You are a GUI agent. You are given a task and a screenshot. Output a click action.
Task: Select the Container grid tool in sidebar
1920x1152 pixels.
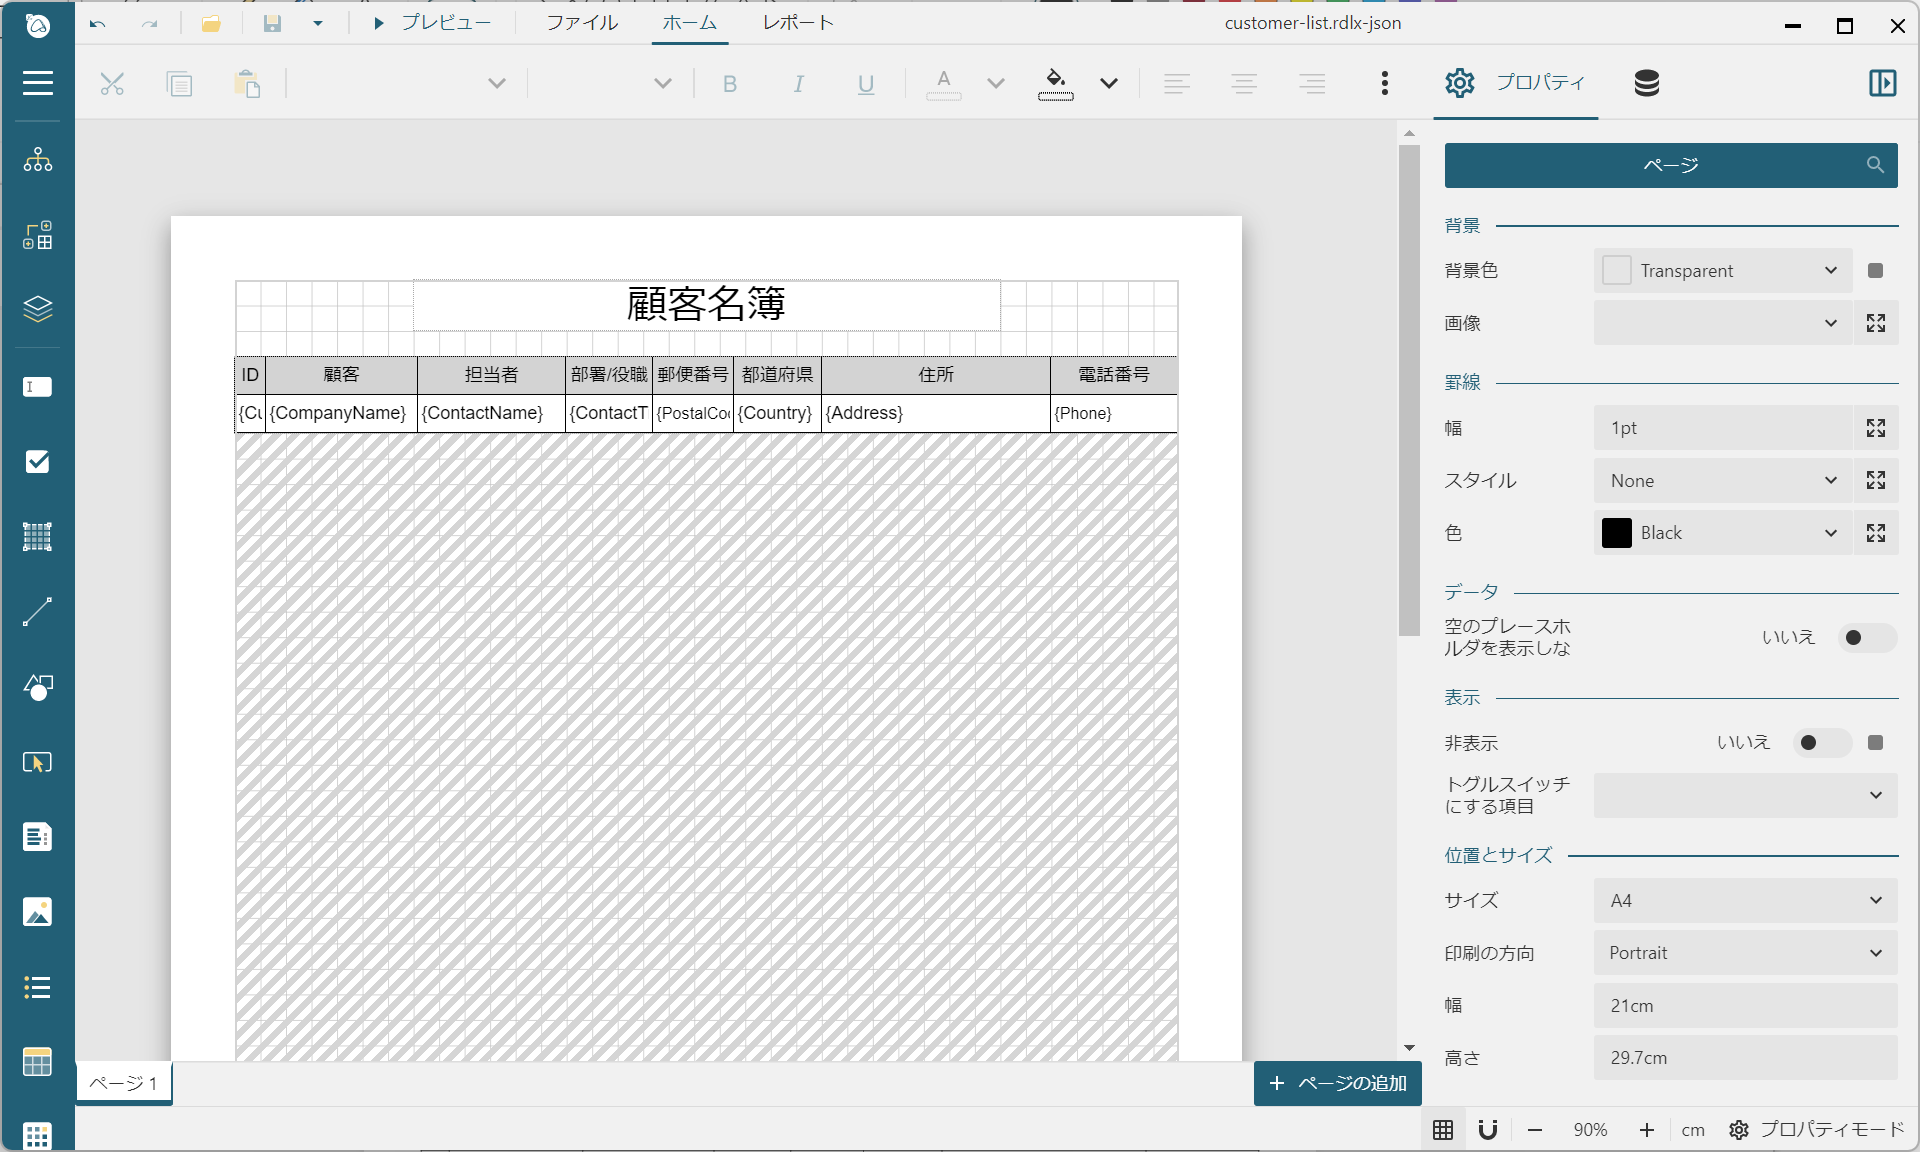[37, 537]
